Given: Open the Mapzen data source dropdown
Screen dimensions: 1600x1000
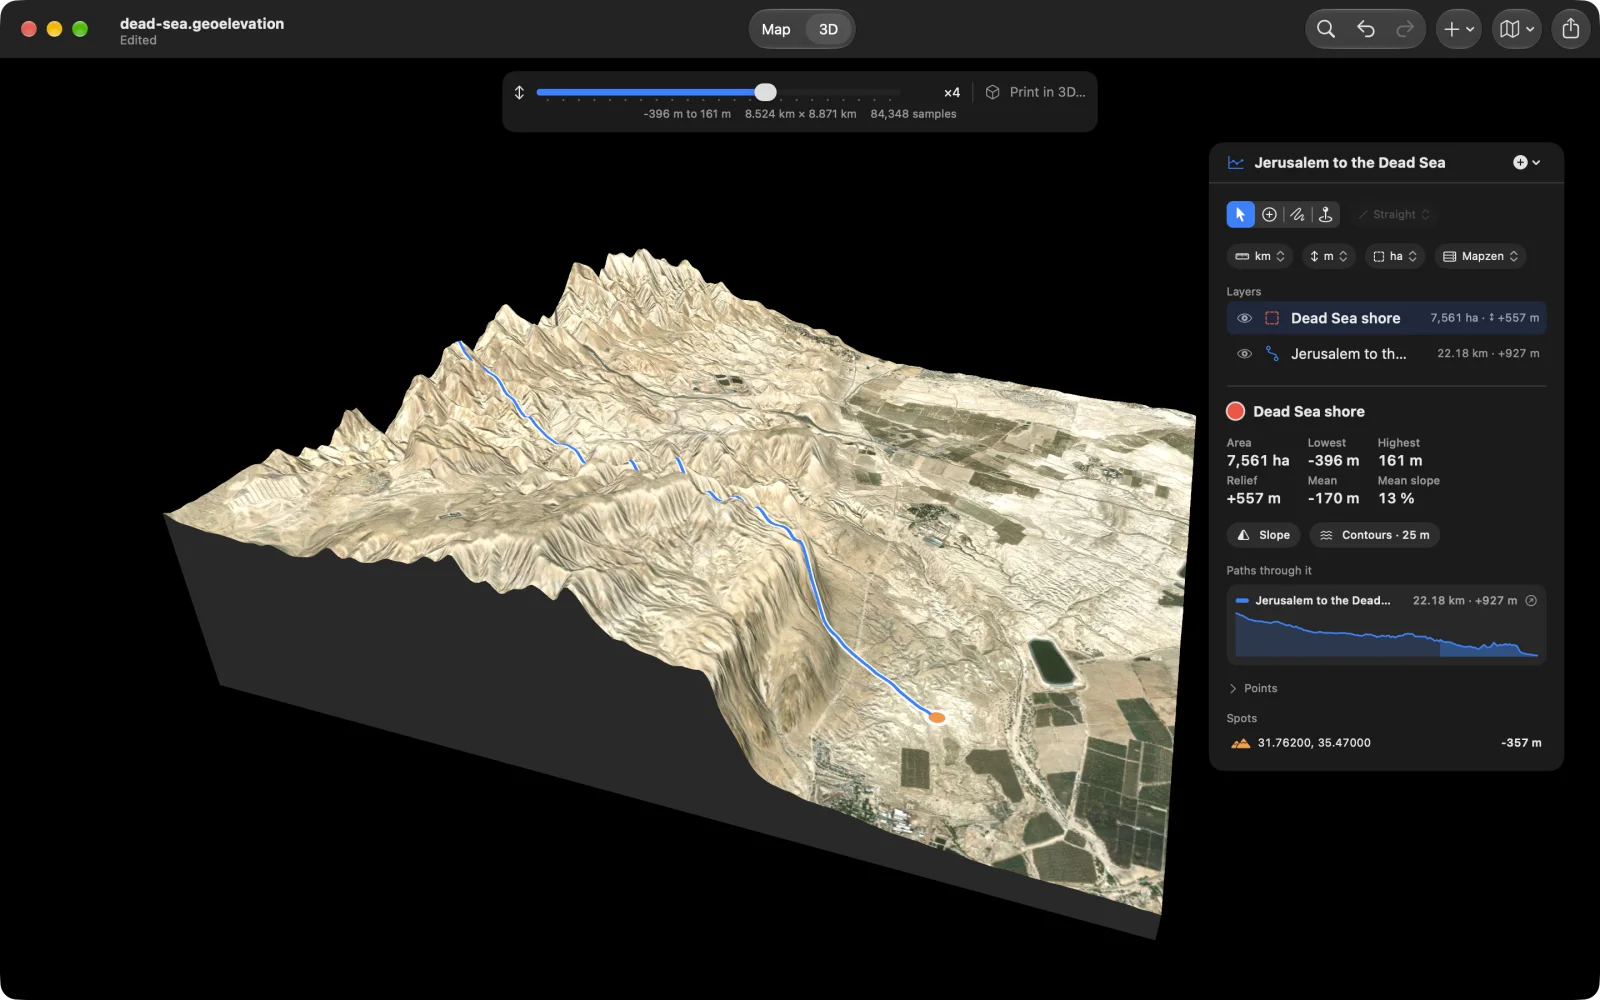Looking at the screenshot, I should click(x=1480, y=256).
